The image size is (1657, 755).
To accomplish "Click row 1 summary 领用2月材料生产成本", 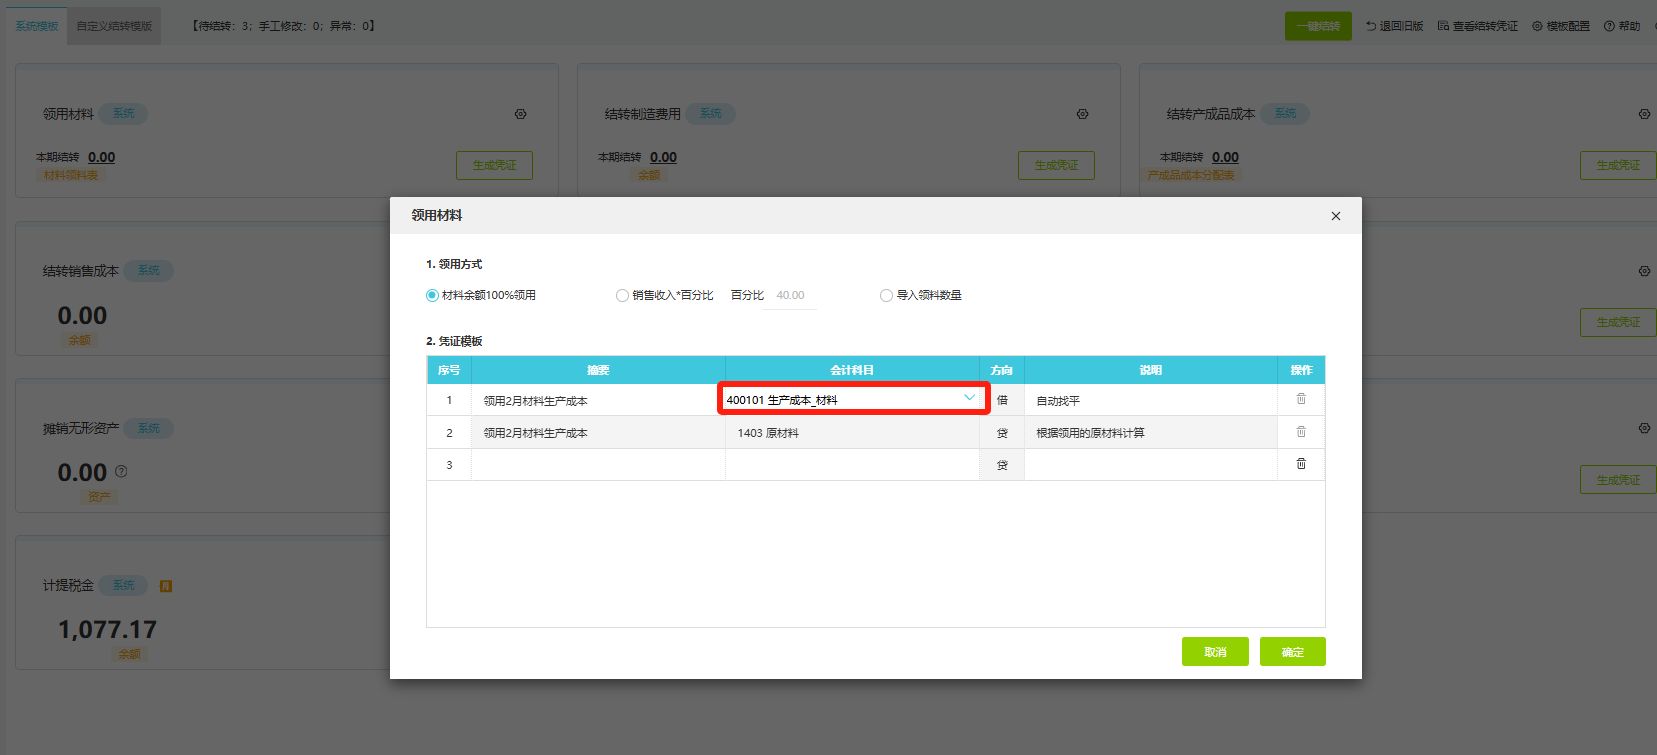I will click(598, 400).
